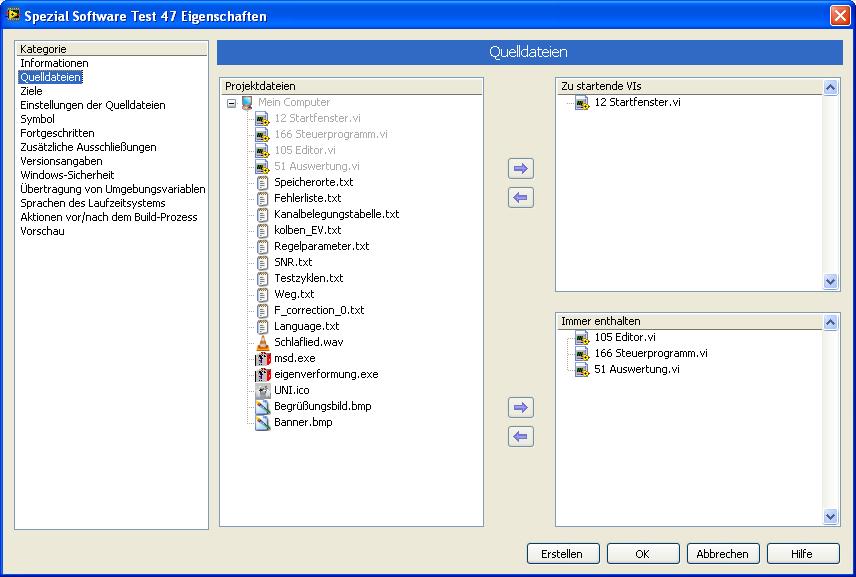Select eigenverformung.exe file name
856x577 pixels.
click(326, 374)
